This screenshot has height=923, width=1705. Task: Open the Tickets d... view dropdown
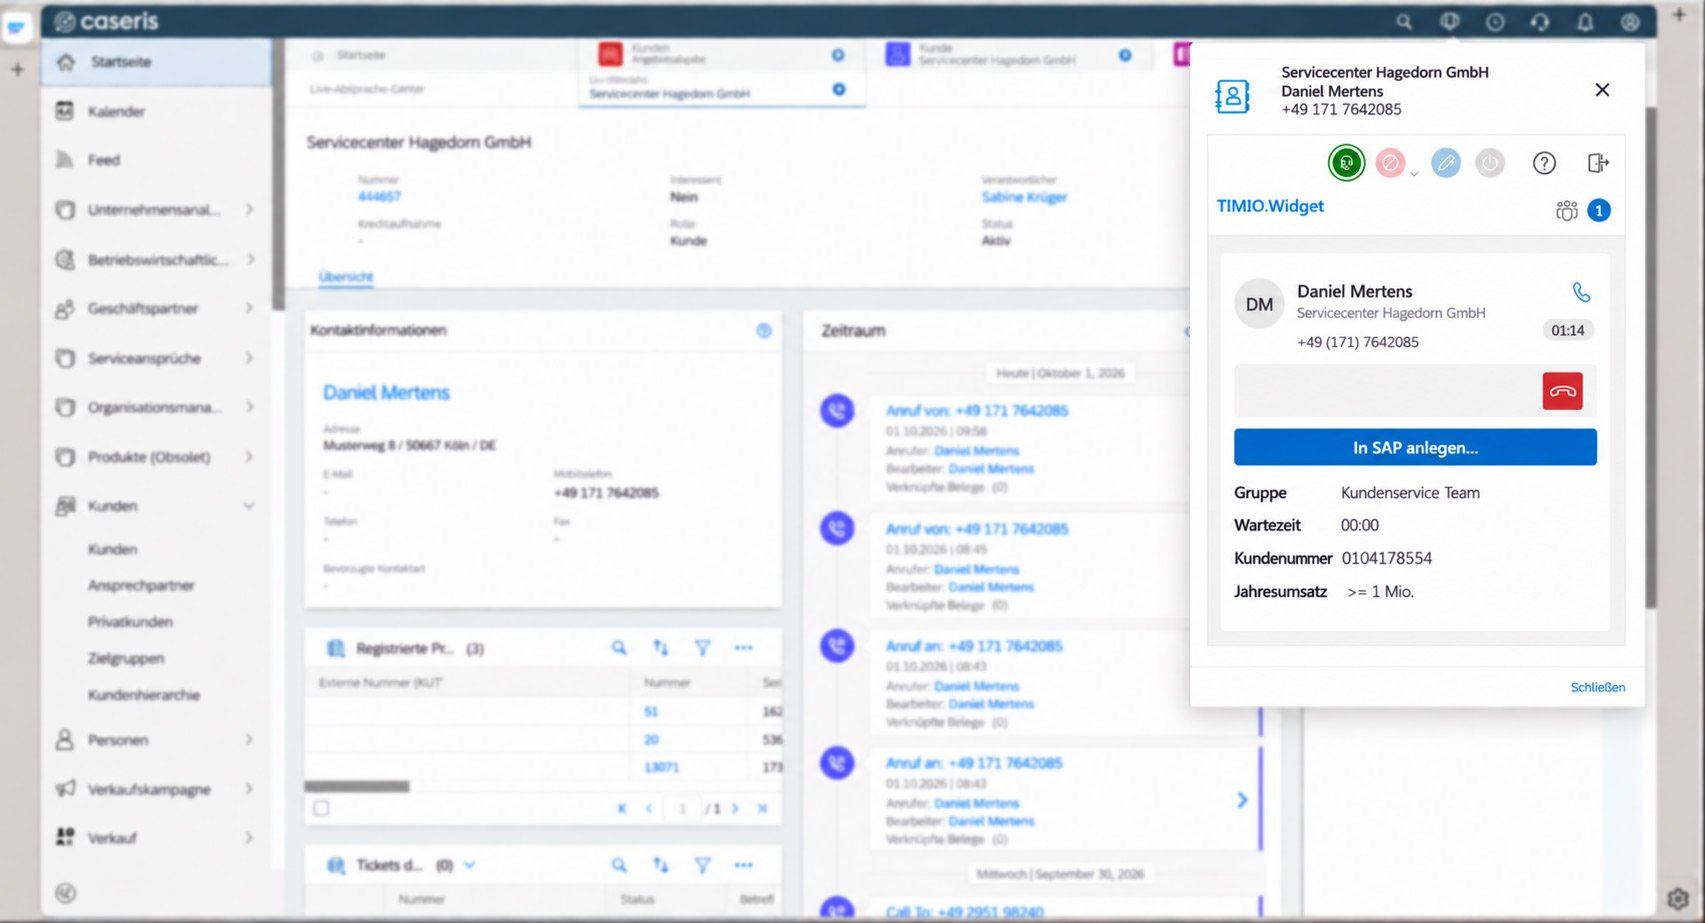point(469,865)
